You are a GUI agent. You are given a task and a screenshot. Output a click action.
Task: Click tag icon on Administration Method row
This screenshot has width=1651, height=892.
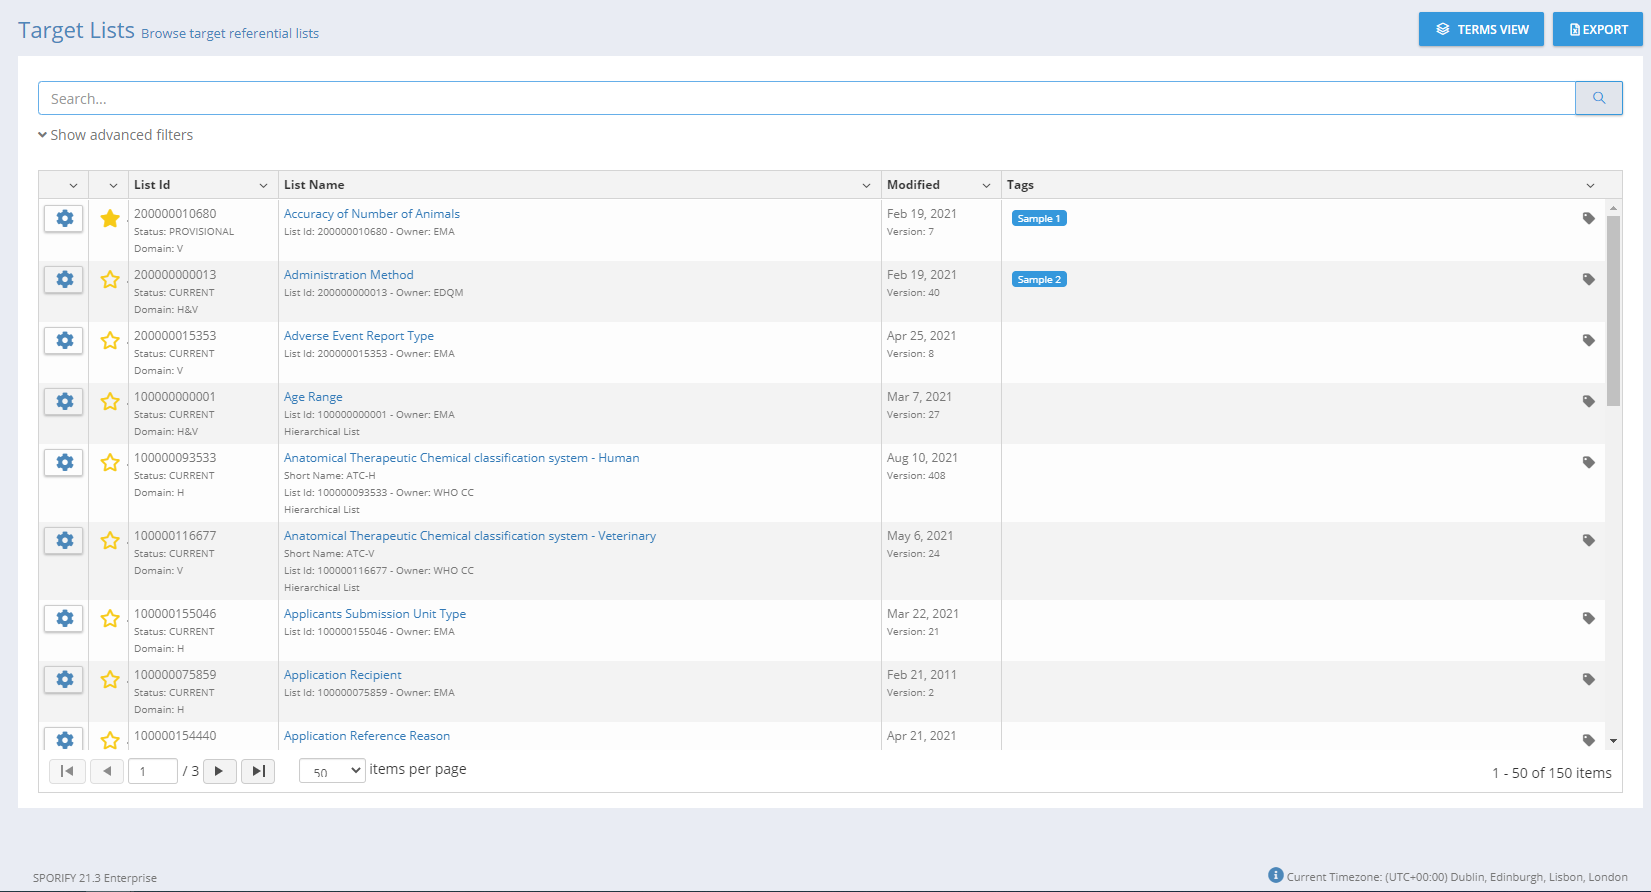[1588, 280]
